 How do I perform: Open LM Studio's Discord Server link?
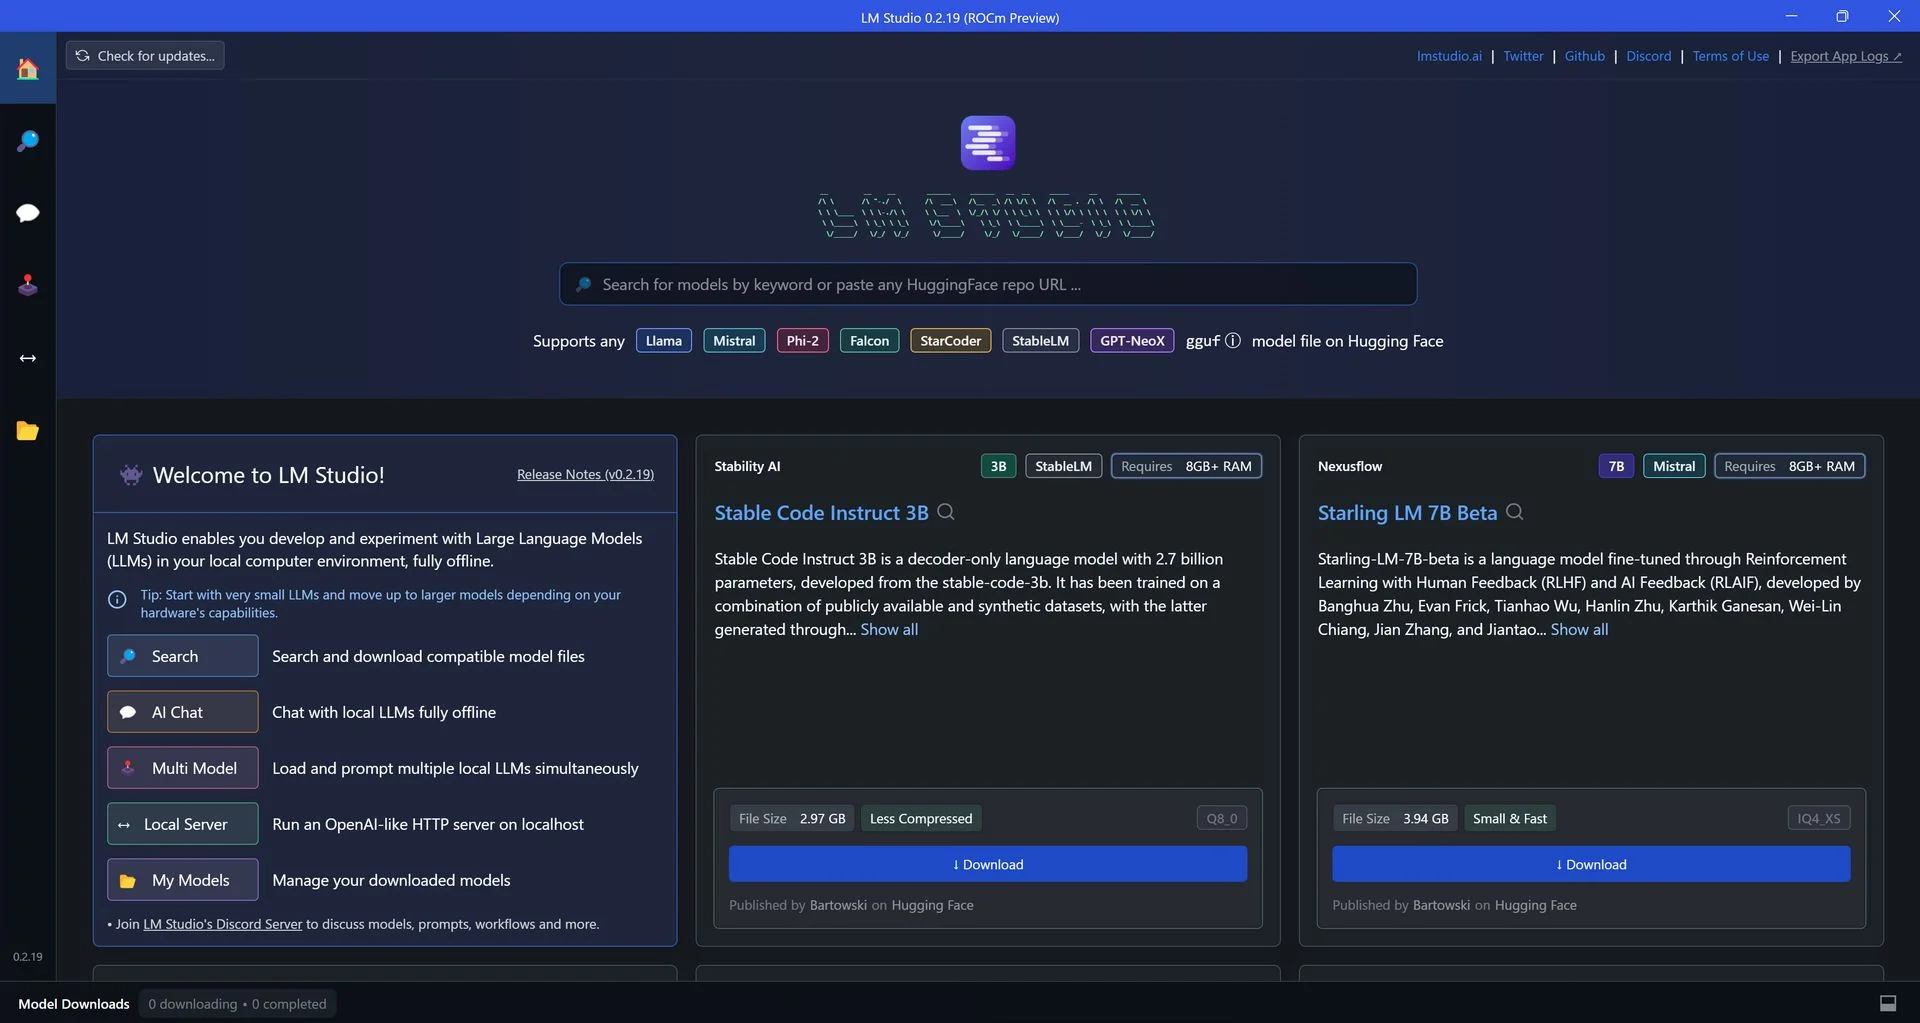coord(222,924)
